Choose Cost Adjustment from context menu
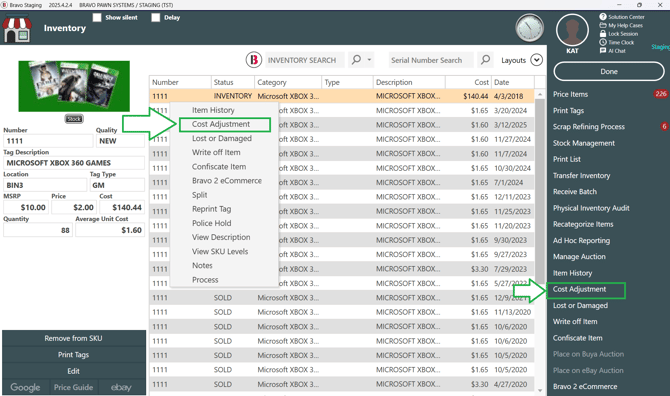The height and width of the screenshot is (396, 670). (220, 124)
